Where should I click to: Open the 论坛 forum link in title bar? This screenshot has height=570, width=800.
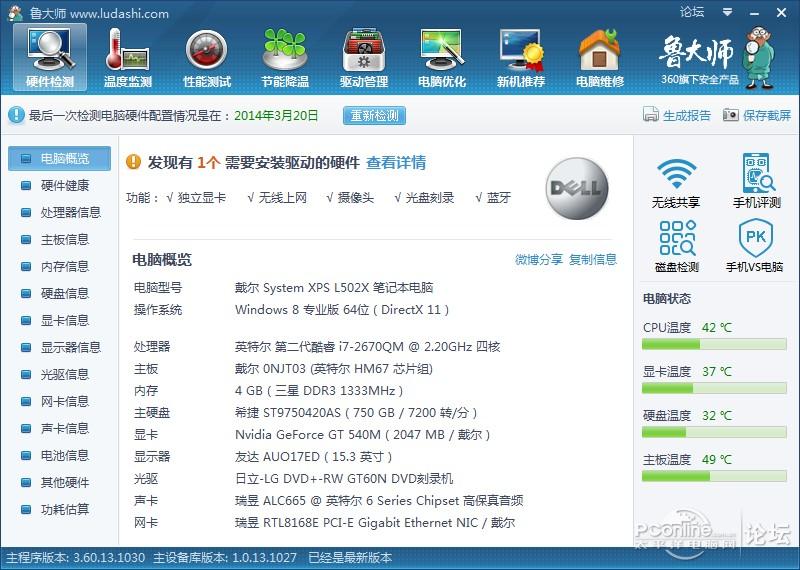tap(692, 12)
